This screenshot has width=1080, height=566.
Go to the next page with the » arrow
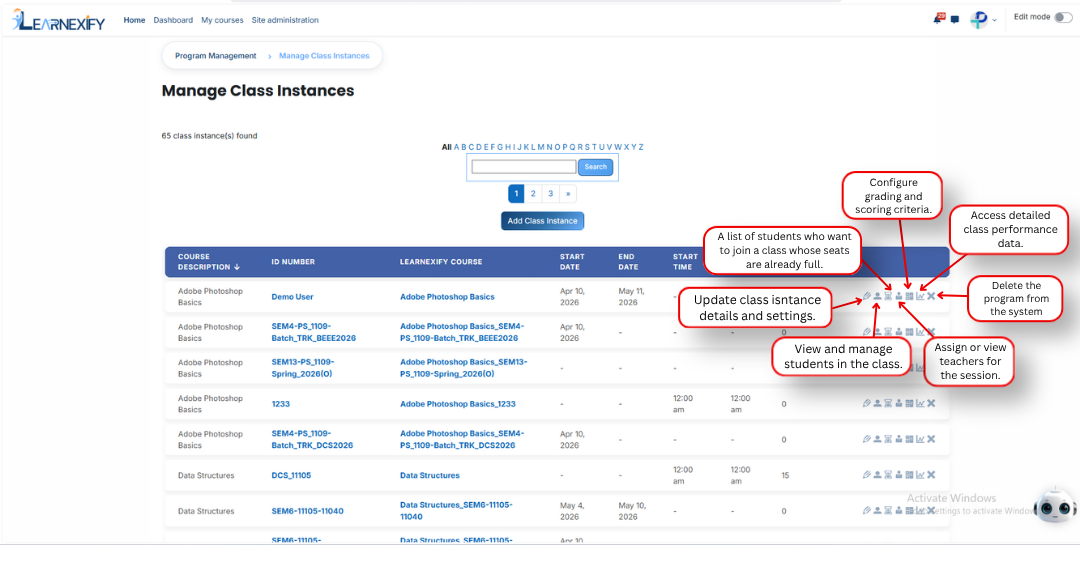568,193
